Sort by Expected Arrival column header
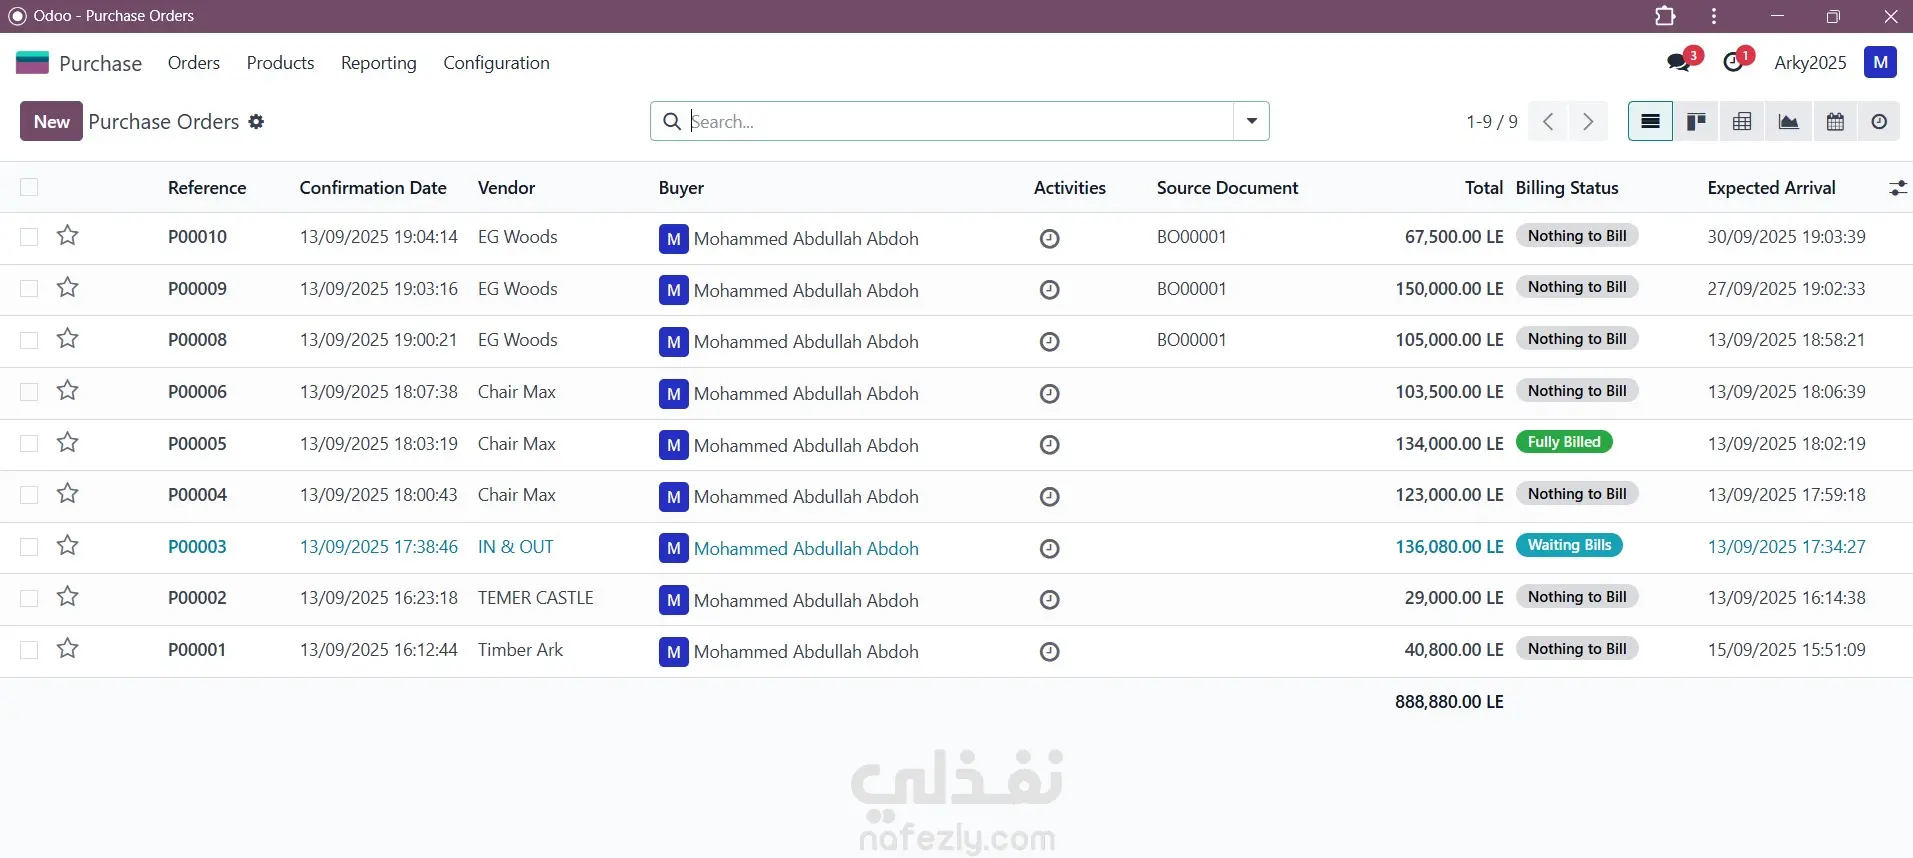Viewport: 1913px width, 858px height. coord(1771,188)
